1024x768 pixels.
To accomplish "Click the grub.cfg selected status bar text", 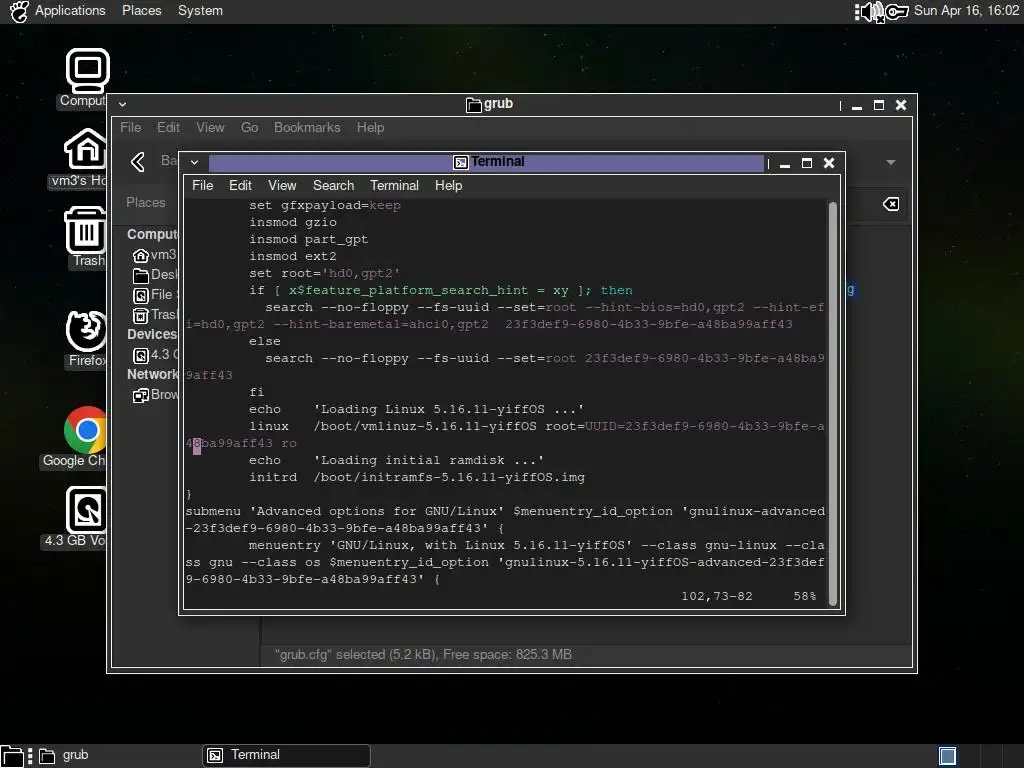I will pyautogui.click(x=423, y=654).
